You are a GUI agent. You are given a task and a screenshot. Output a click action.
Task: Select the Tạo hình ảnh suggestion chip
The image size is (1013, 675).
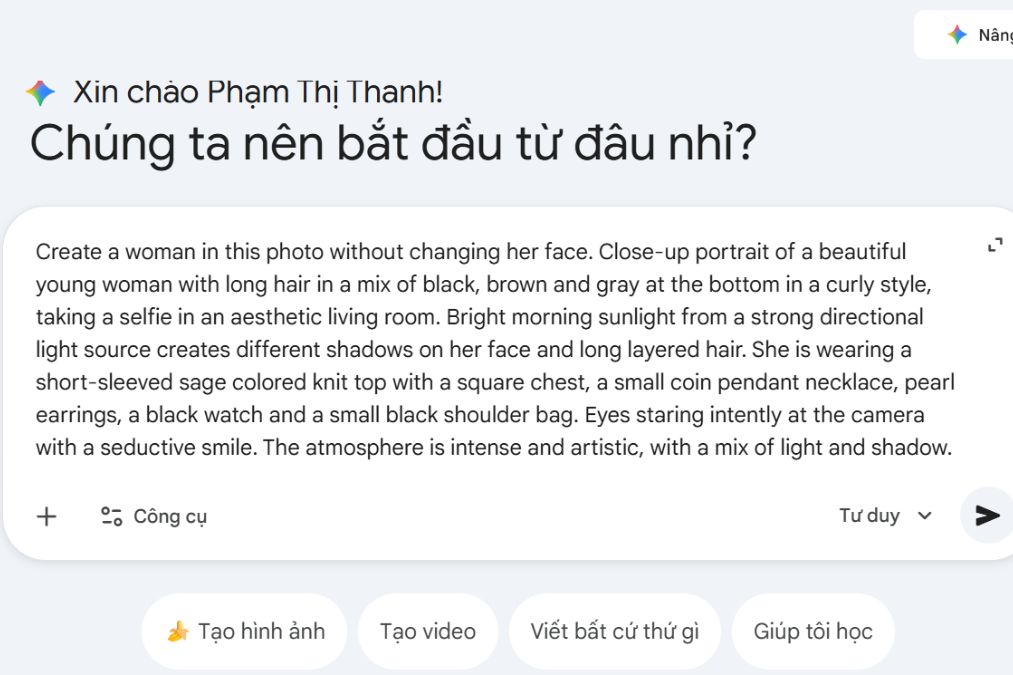(244, 632)
